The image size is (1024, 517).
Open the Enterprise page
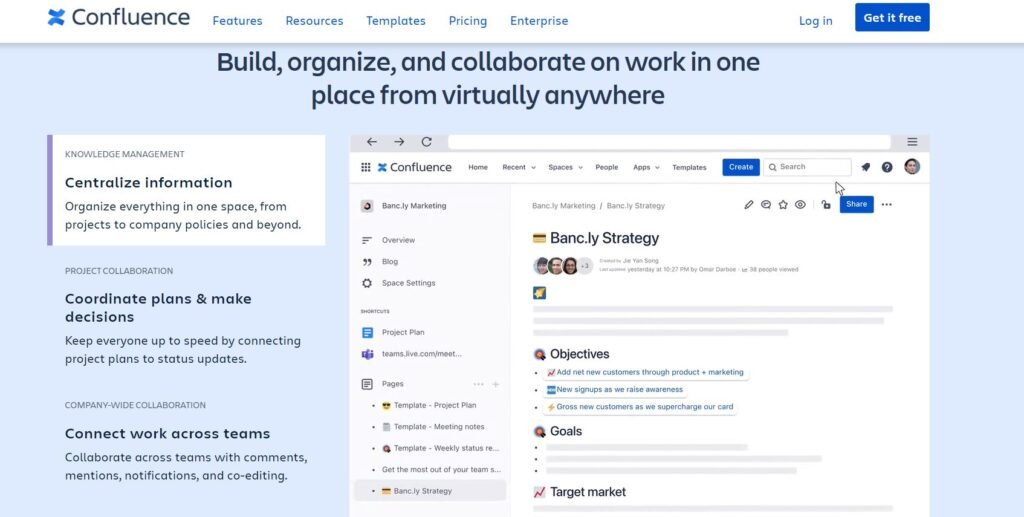(539, 21)
